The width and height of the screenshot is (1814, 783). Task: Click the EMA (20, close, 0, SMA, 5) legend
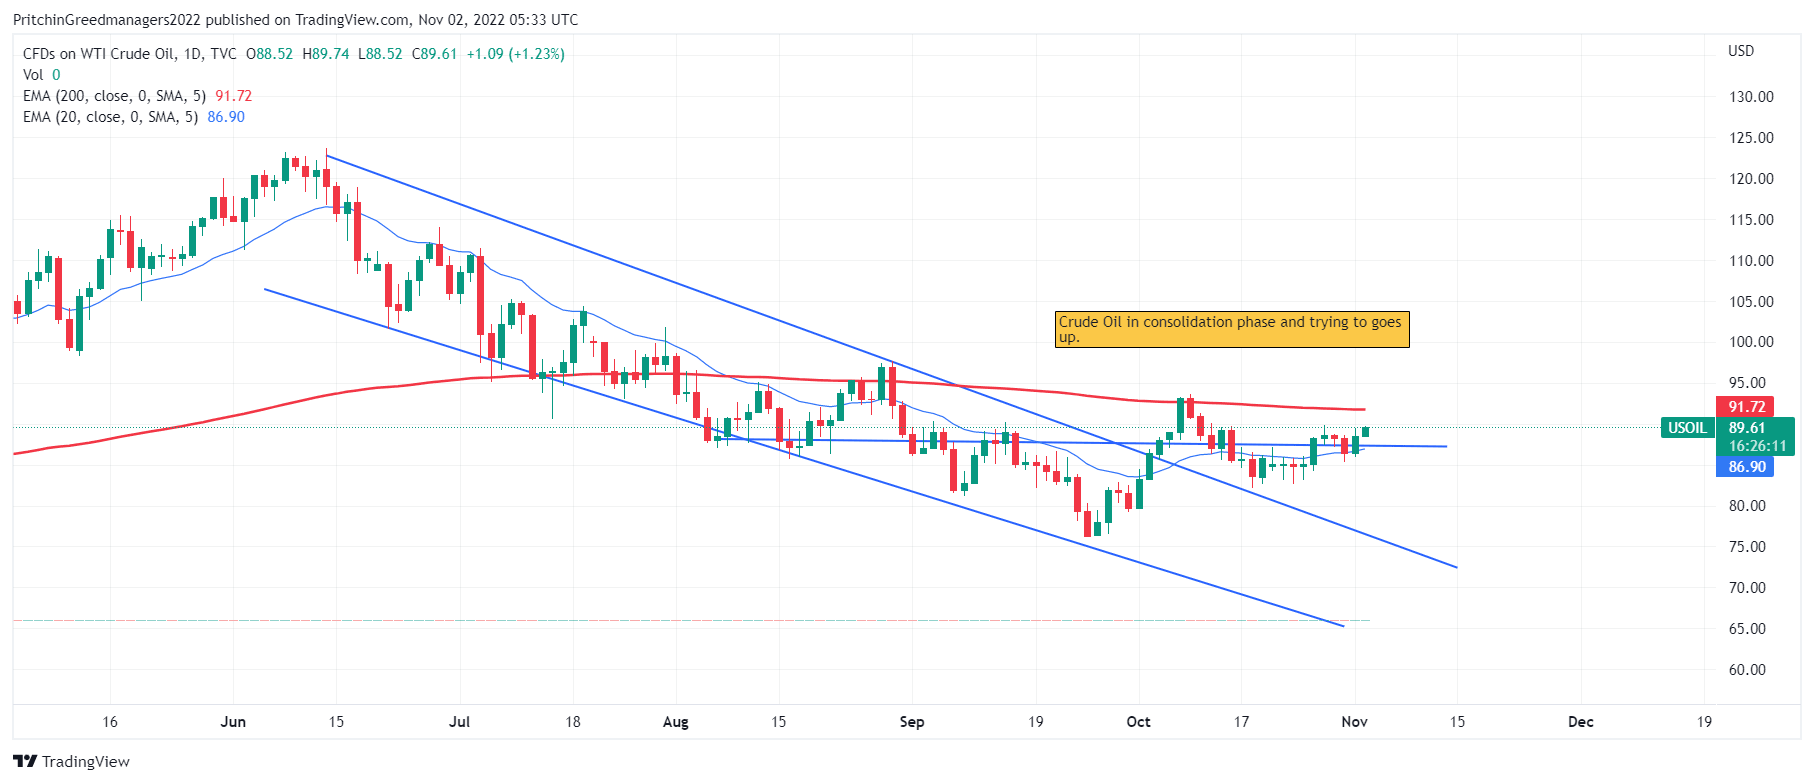point(133,117)
